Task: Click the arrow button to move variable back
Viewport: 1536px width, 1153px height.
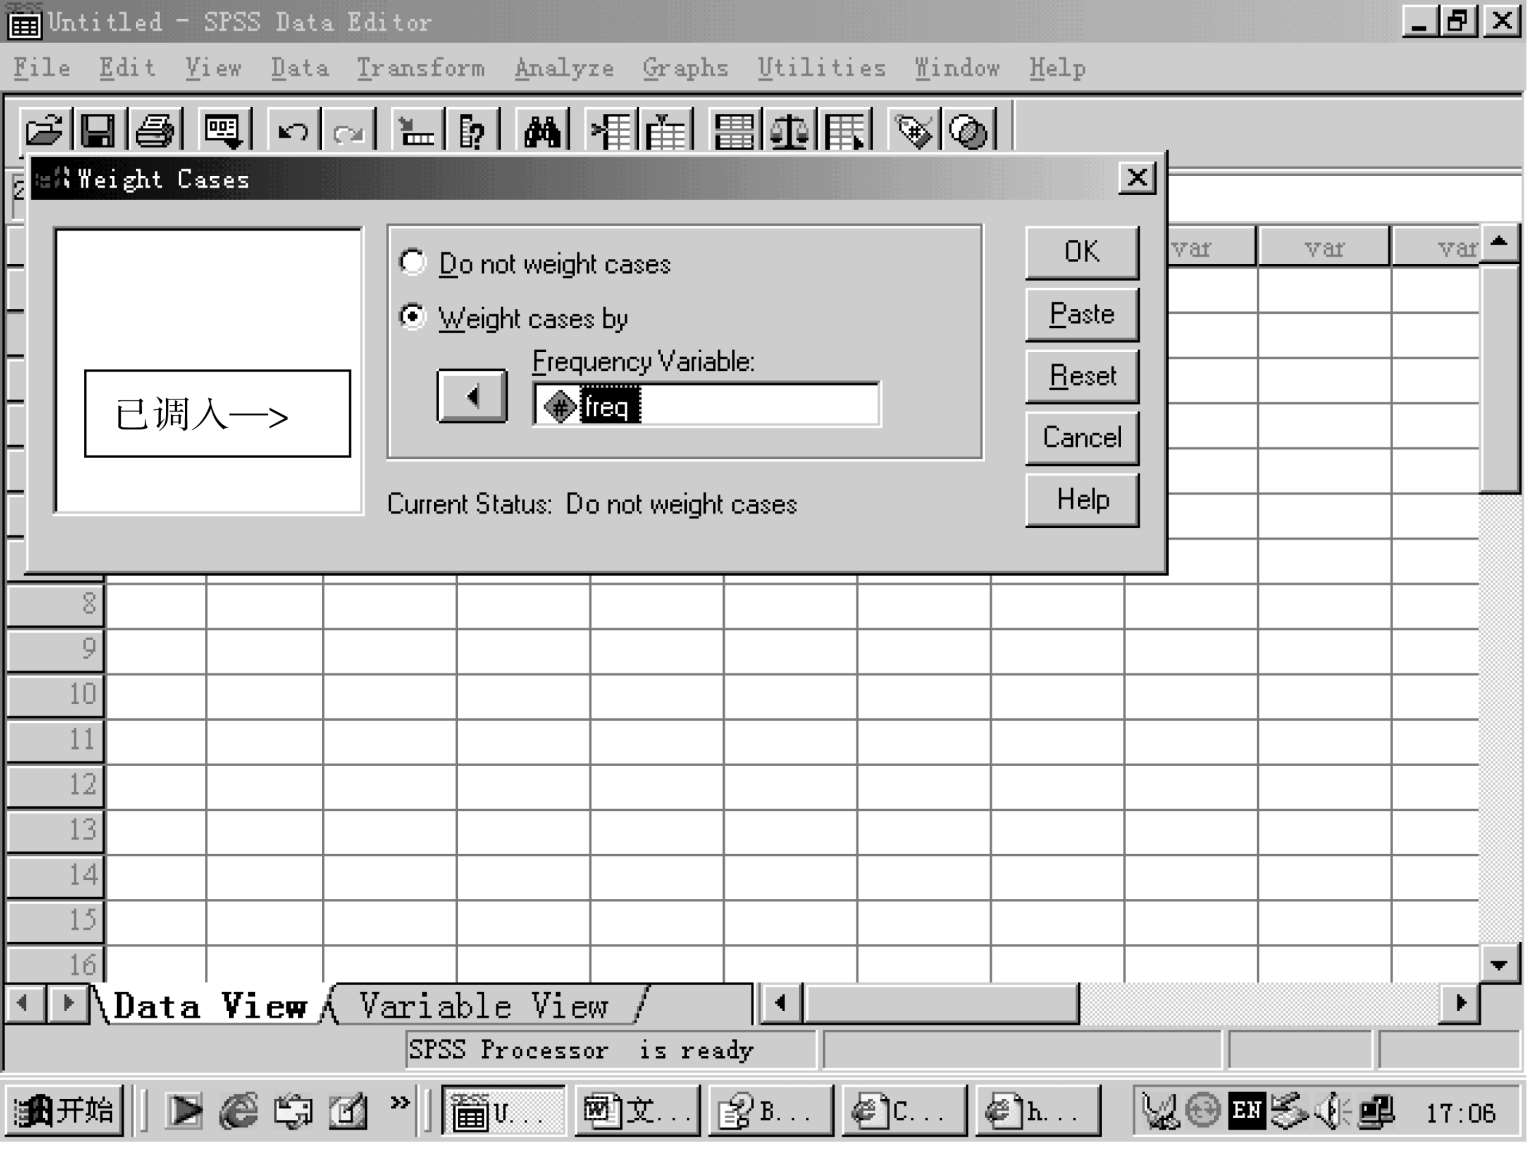Action: (472, 396)
